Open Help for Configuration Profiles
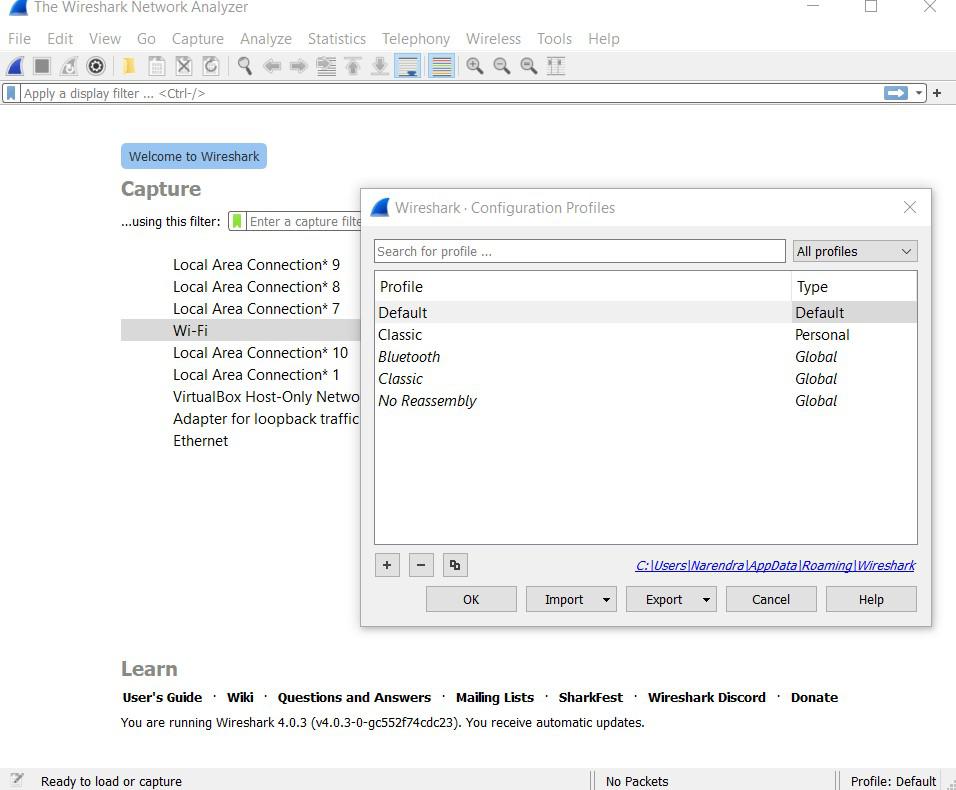956x790 pixels. (x=871, y=600)
